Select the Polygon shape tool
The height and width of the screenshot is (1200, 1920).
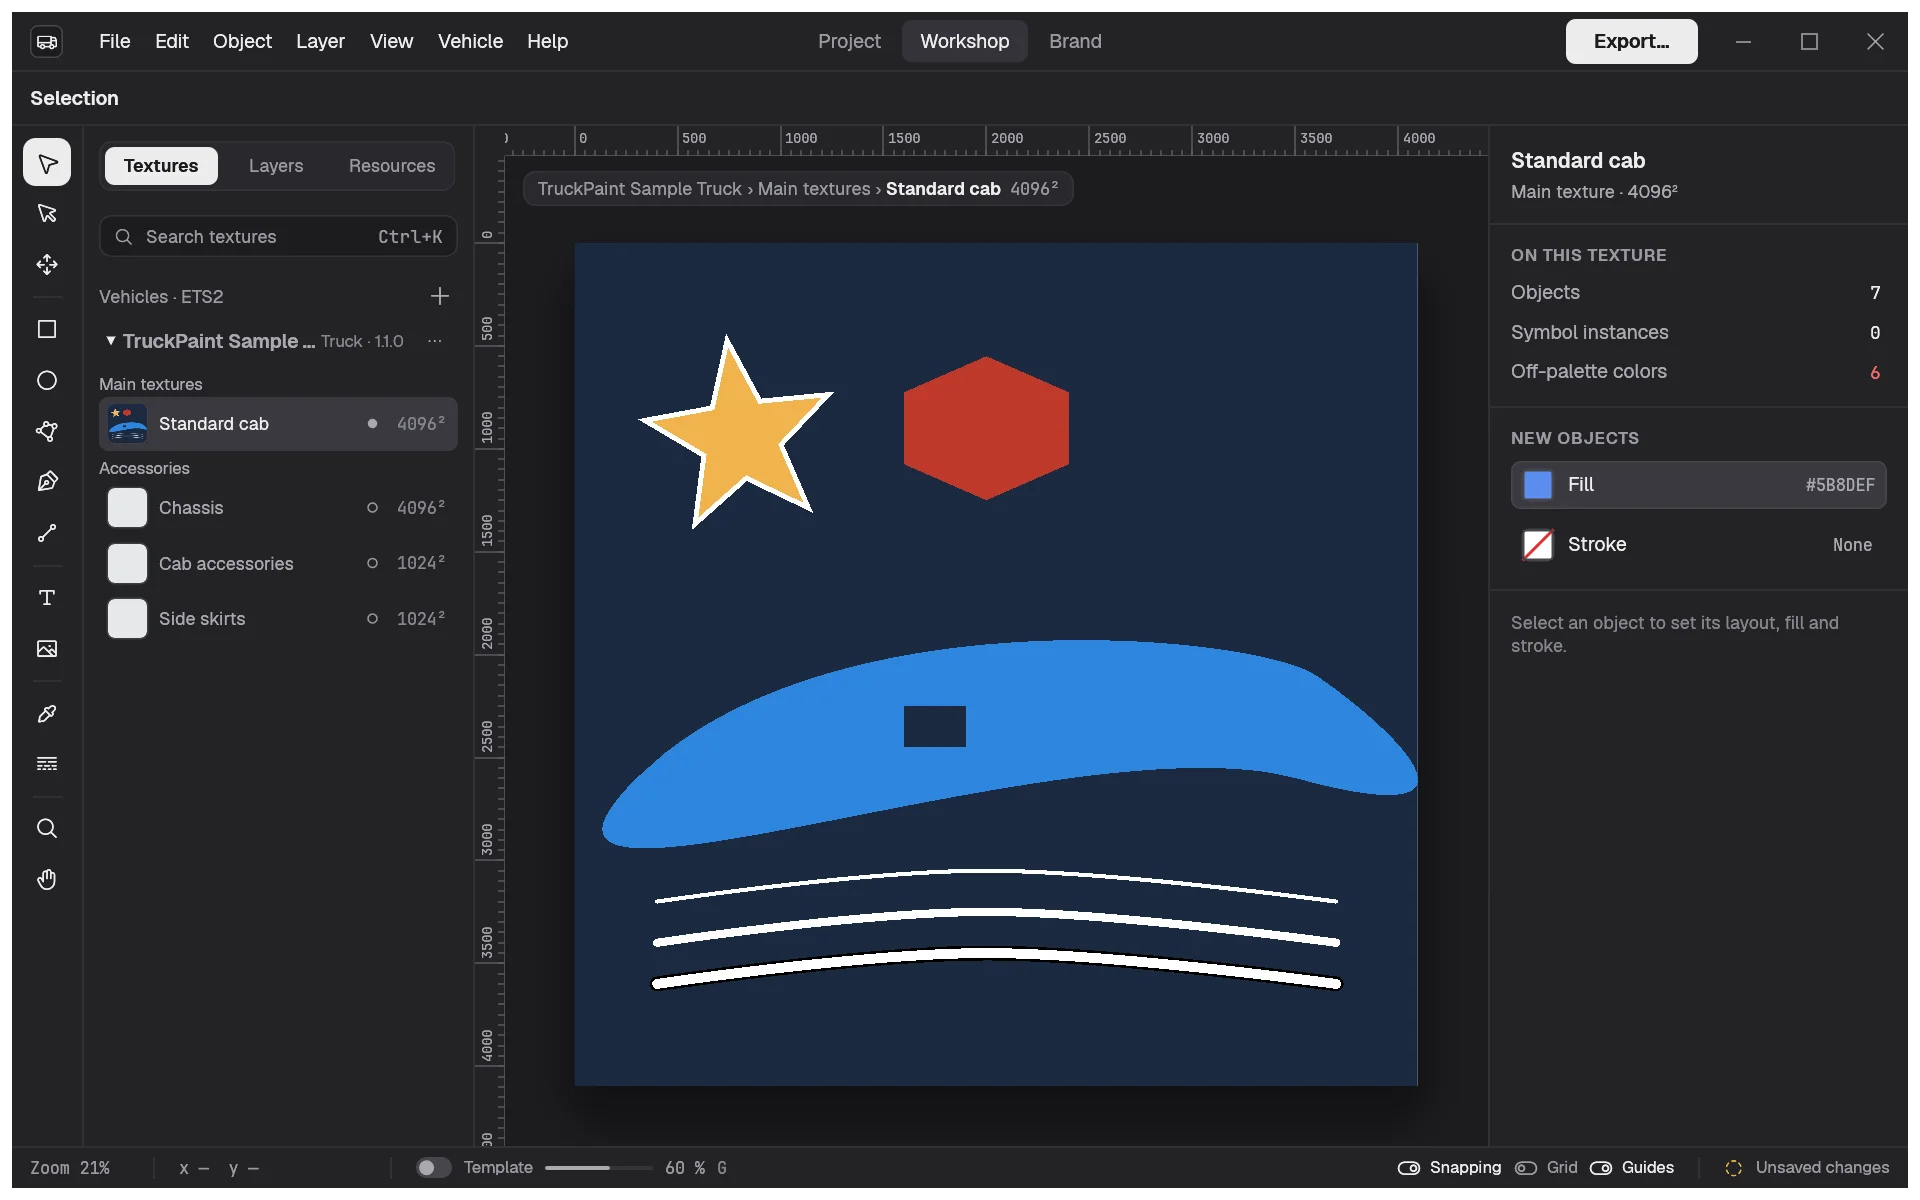tap(47, 431)
